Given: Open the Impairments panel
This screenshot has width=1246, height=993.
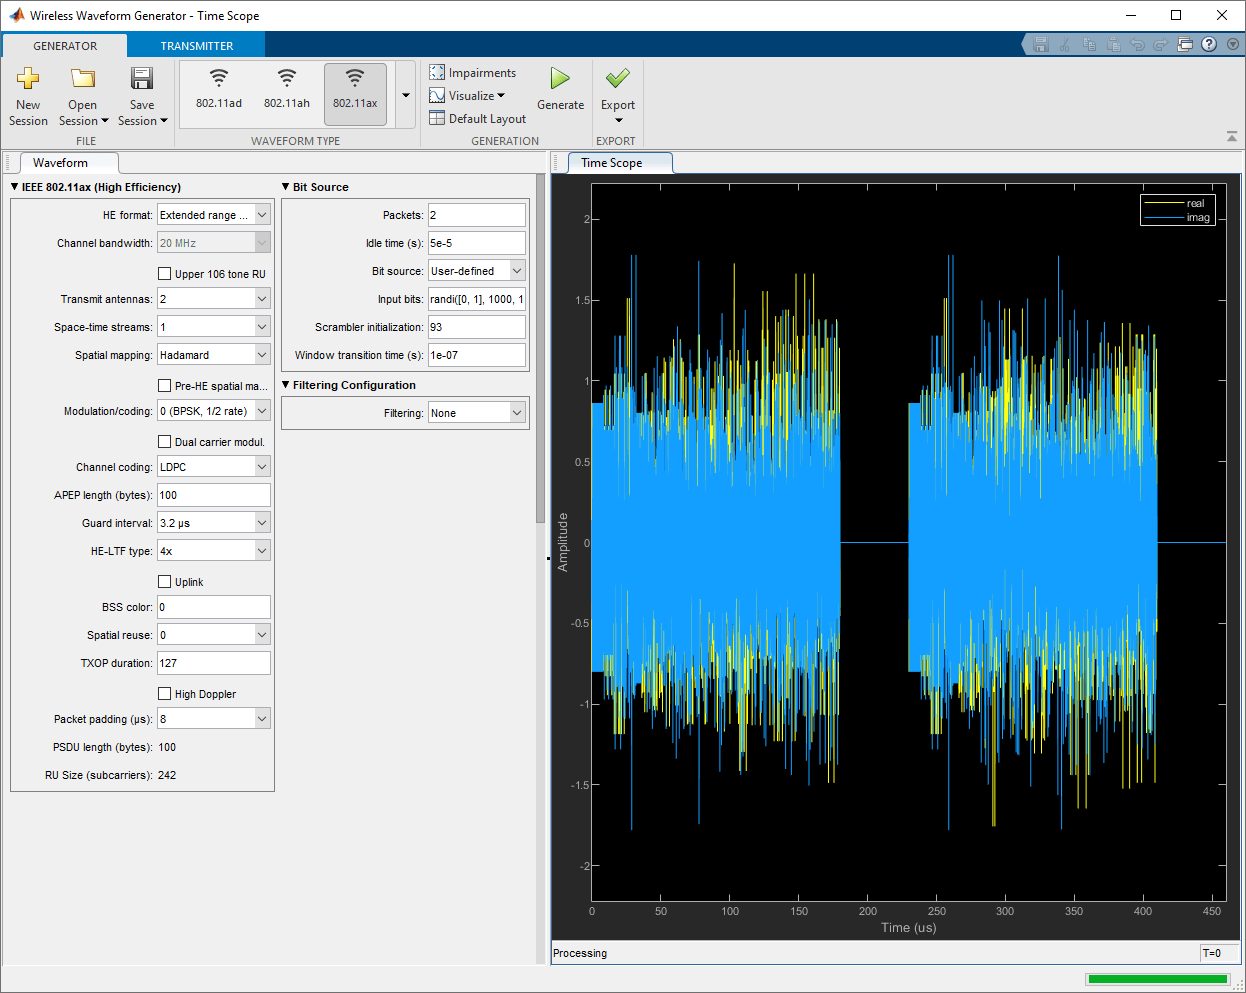Looking at the screenshot, I should tap(473, 73).
